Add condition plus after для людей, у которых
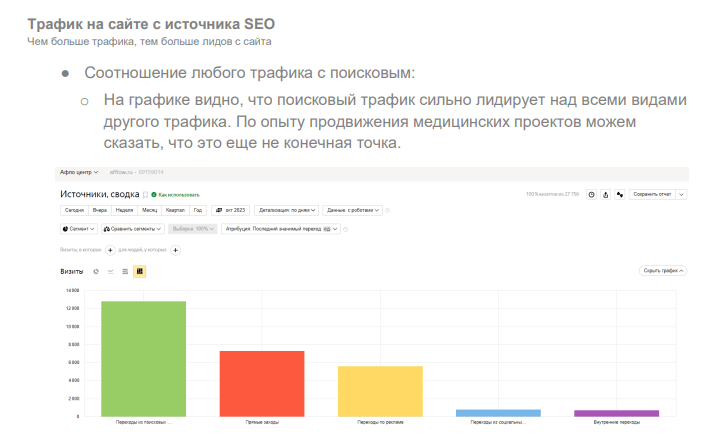The image size is (711, 446). [175, 250]
